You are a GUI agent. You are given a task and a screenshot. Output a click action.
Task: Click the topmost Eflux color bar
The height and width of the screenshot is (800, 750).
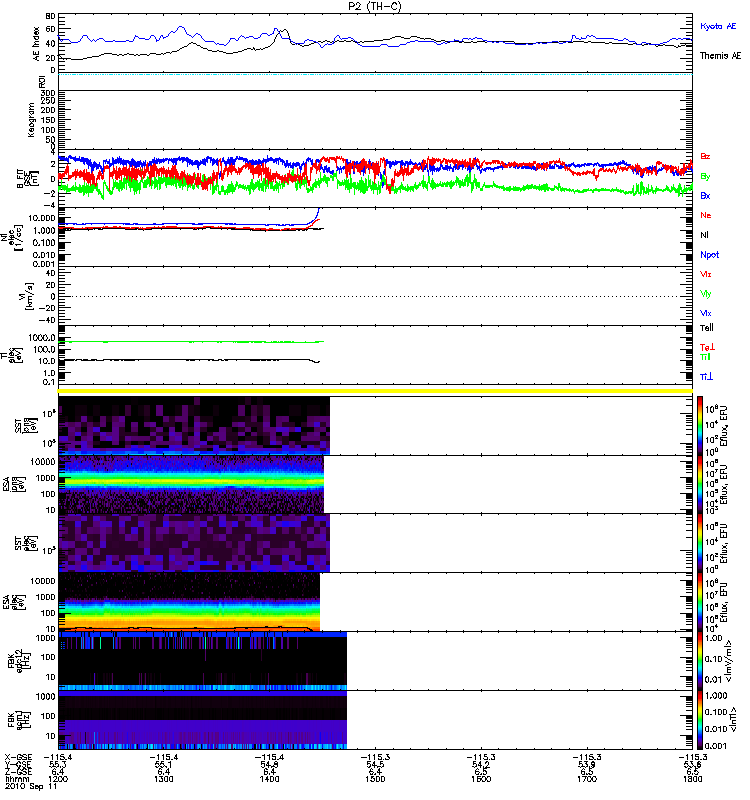(700, 426)
